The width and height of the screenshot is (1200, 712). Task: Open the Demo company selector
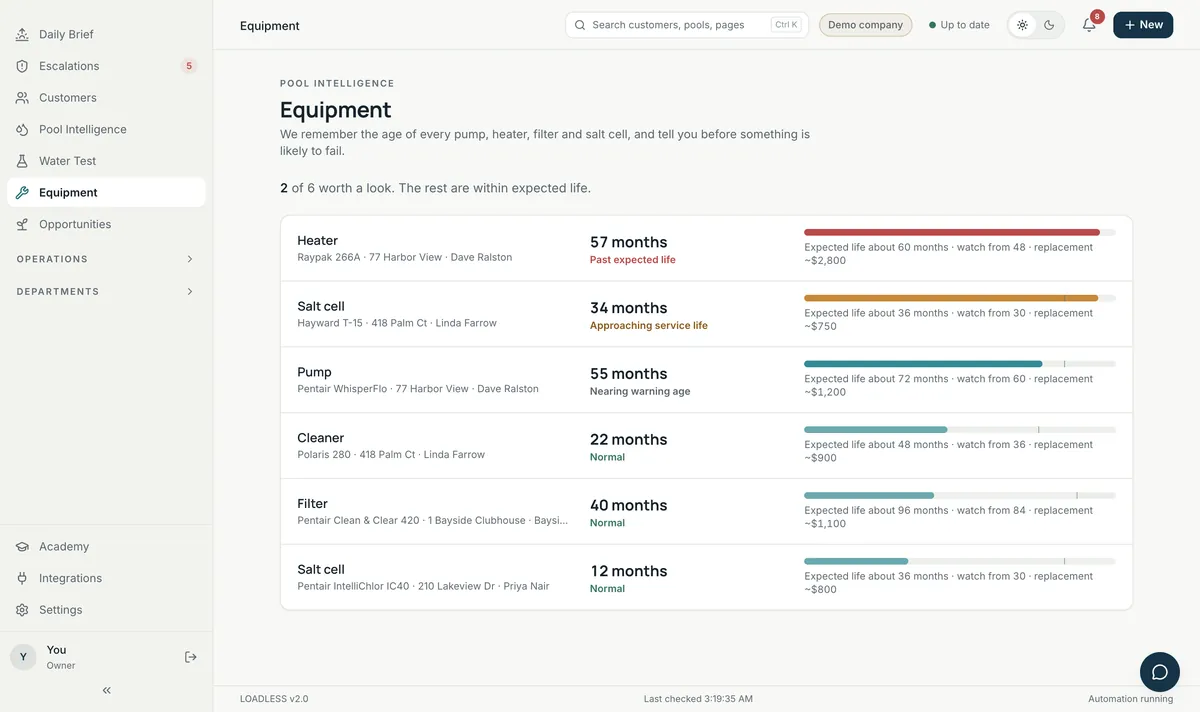point(865,25)
